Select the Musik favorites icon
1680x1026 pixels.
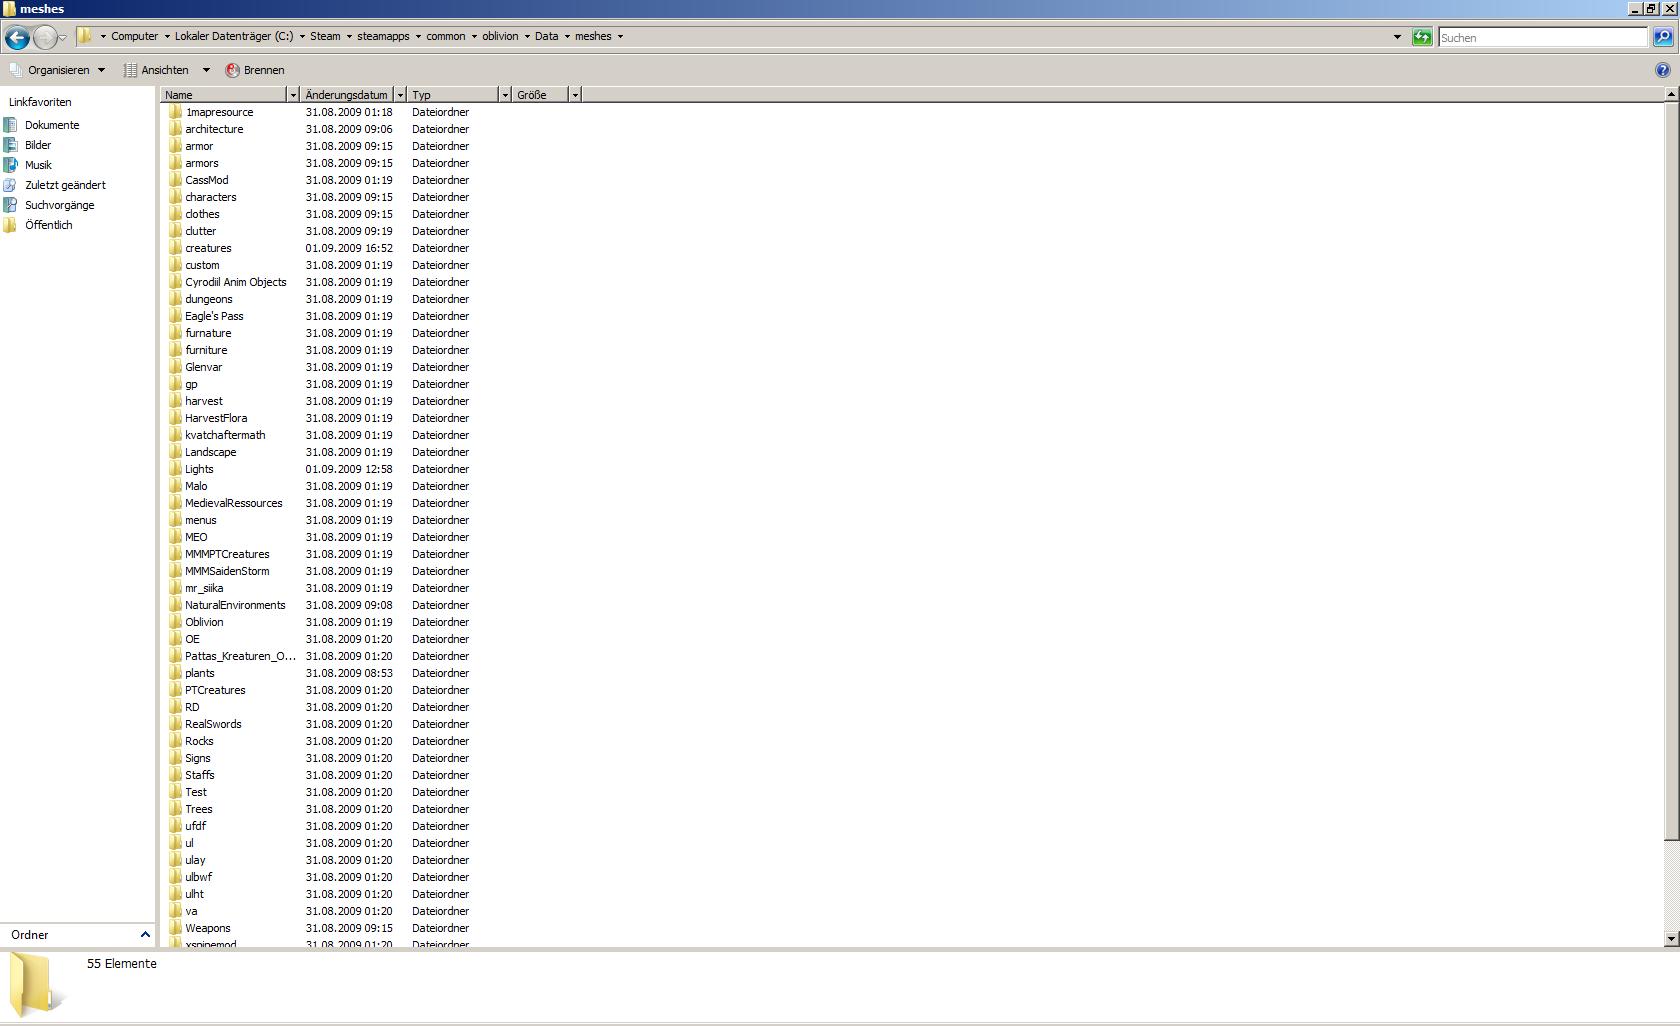[x=11, y=165]
